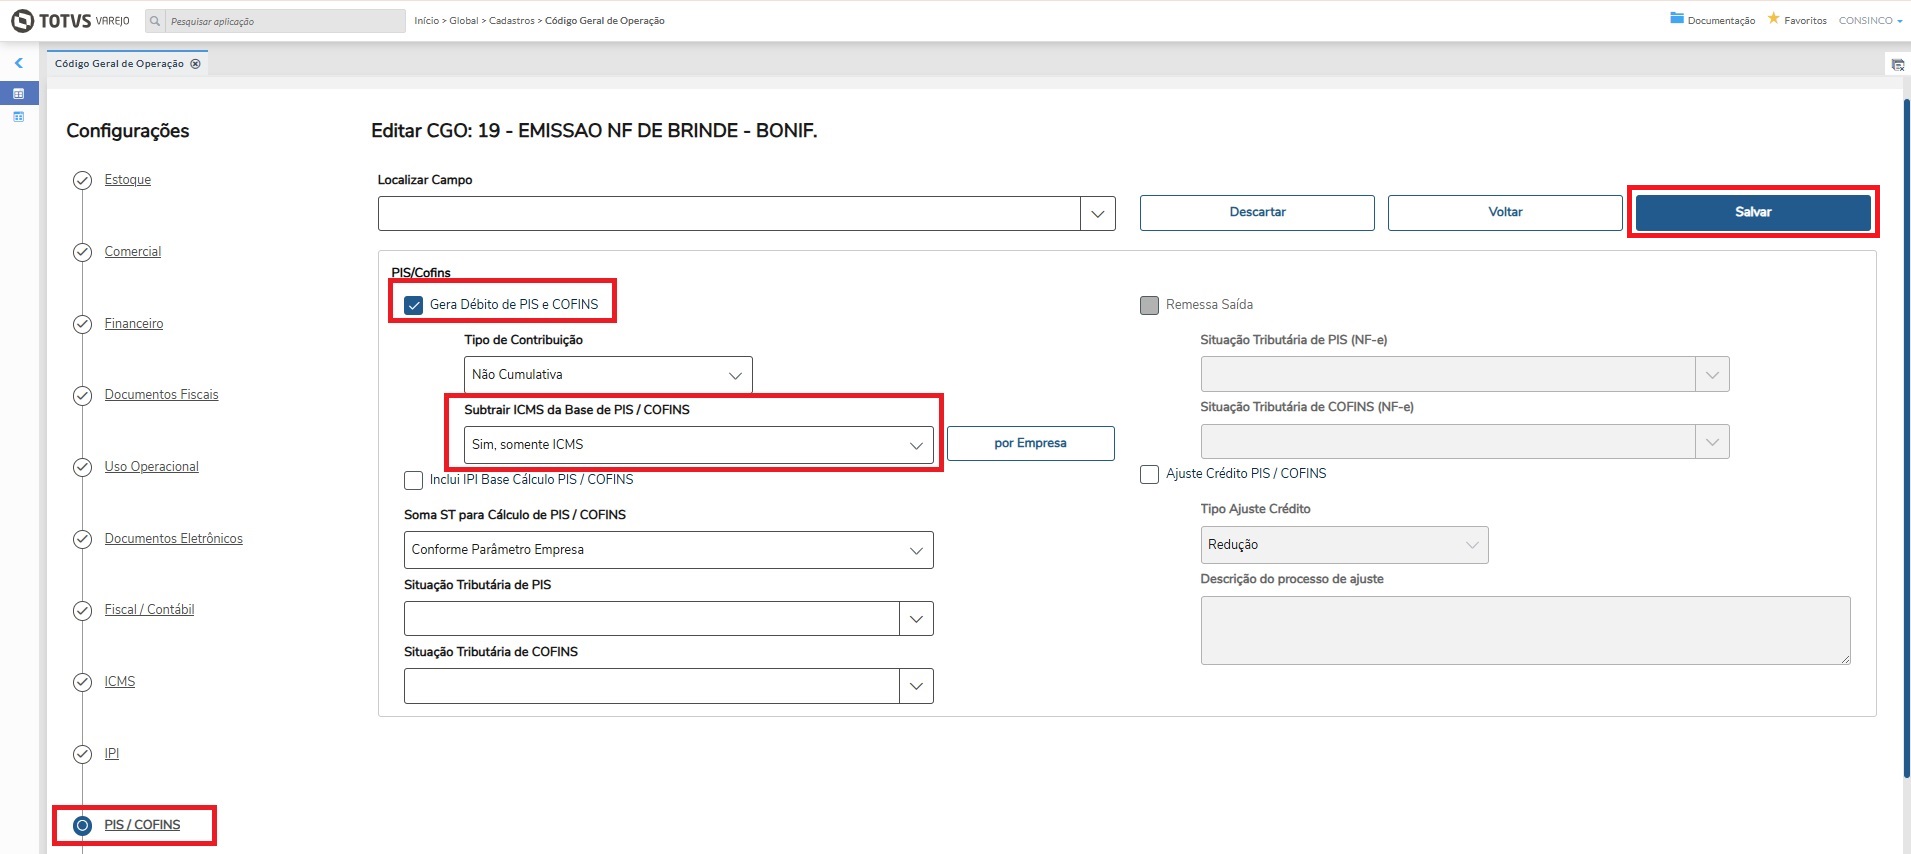
Task: Select the second sidebar grid icon
Action: [18, 117]
